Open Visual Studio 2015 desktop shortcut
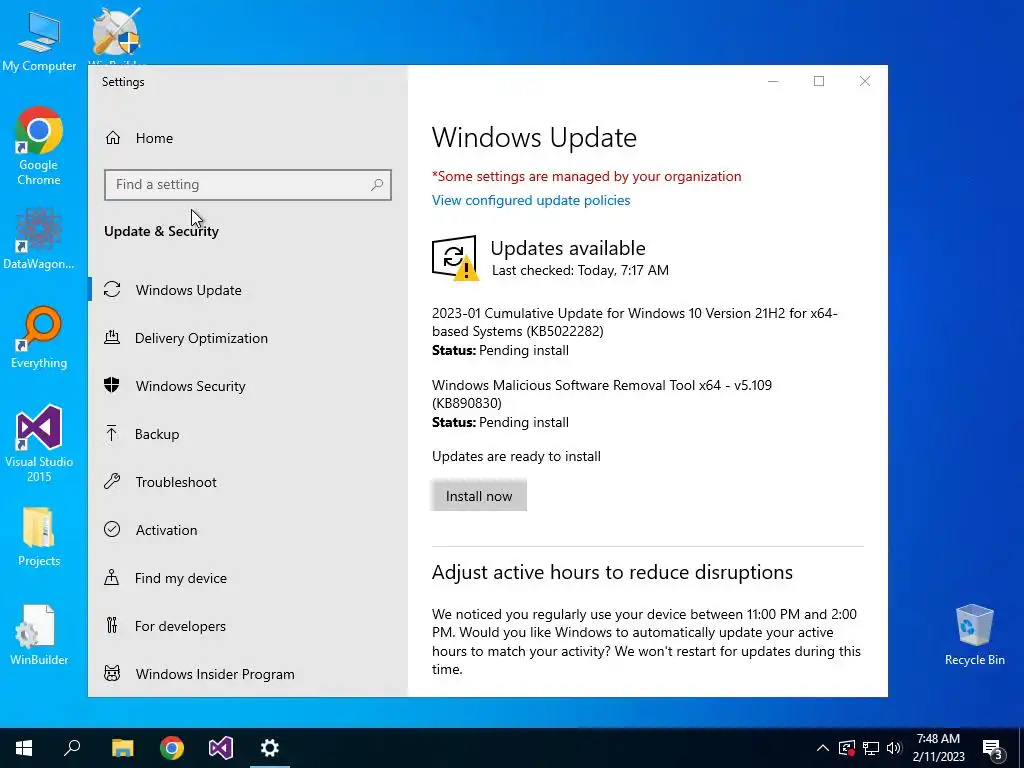Image resolution: width=1024 pixels, height=768 pixels. click(x=39, y=444)
